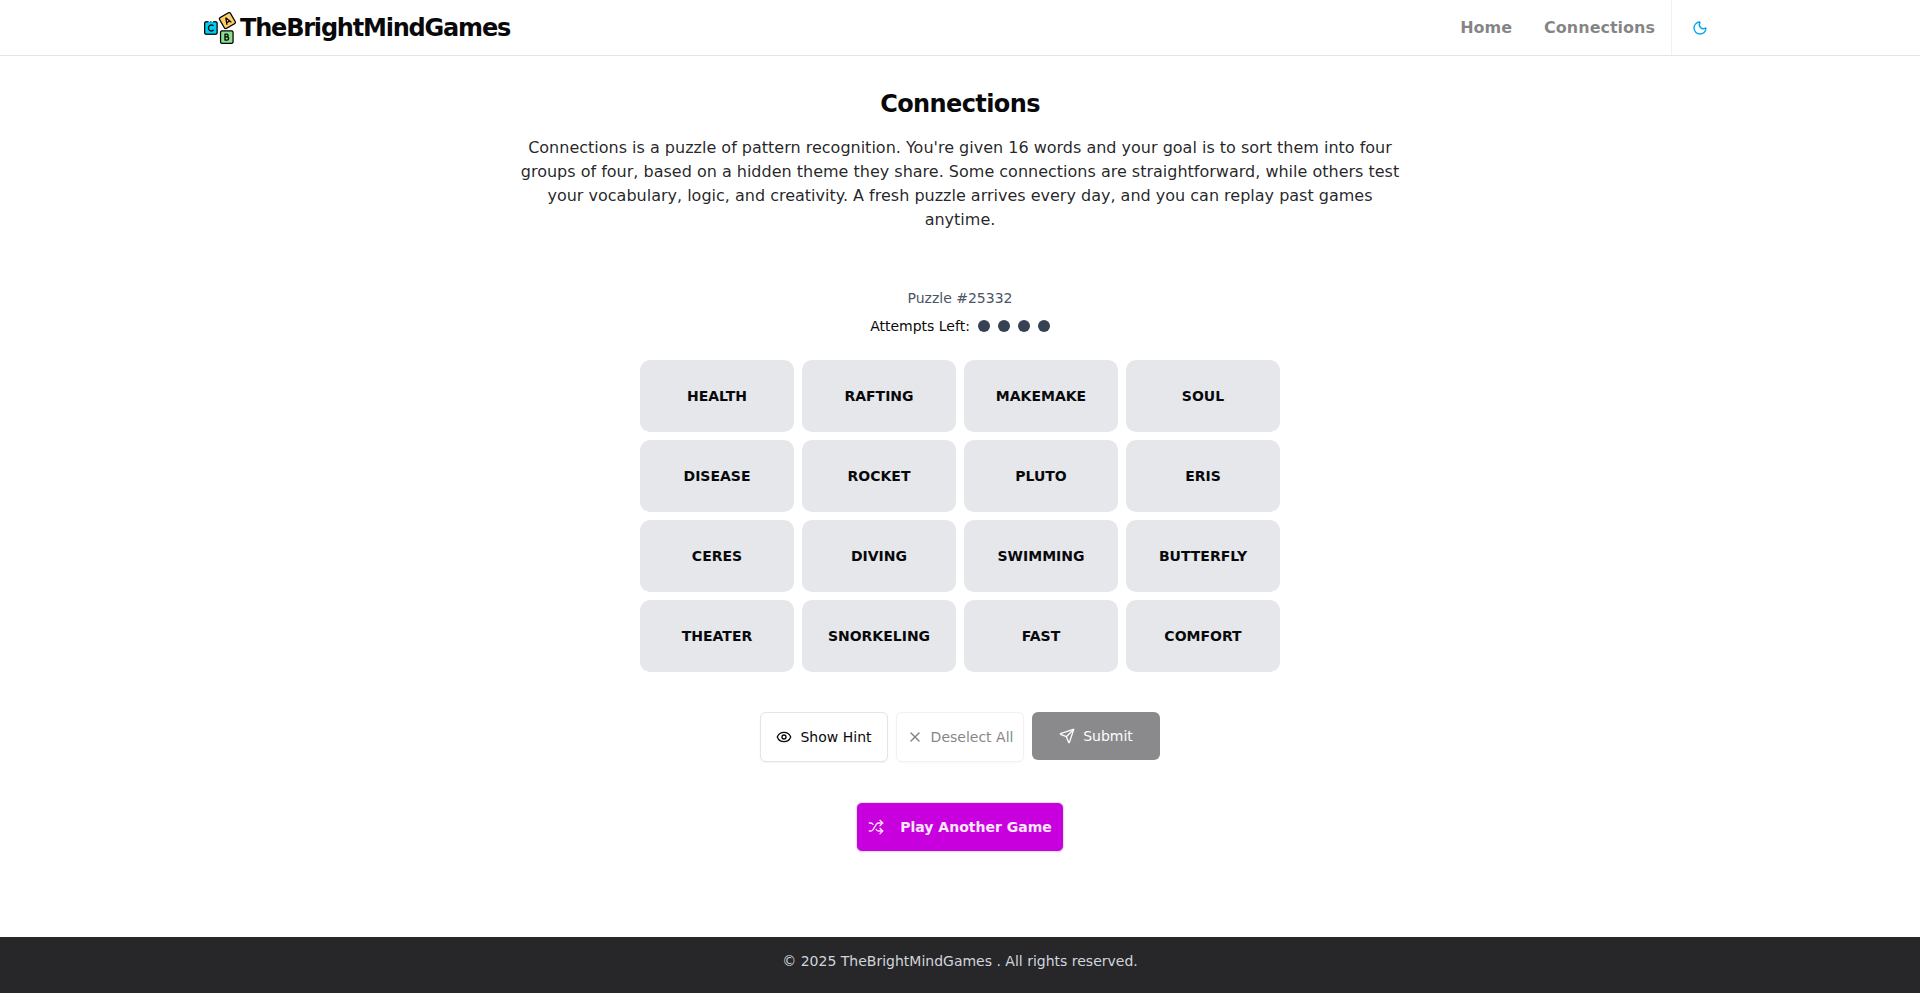Click the shuffle icon on Play Another Game
The width and height of the screenshot is (1920, 993).
click(x=876, y=827)
